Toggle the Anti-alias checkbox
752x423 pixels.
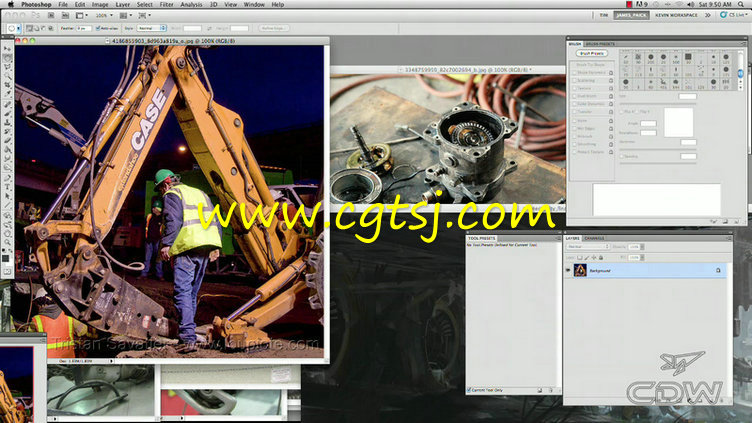98,28
